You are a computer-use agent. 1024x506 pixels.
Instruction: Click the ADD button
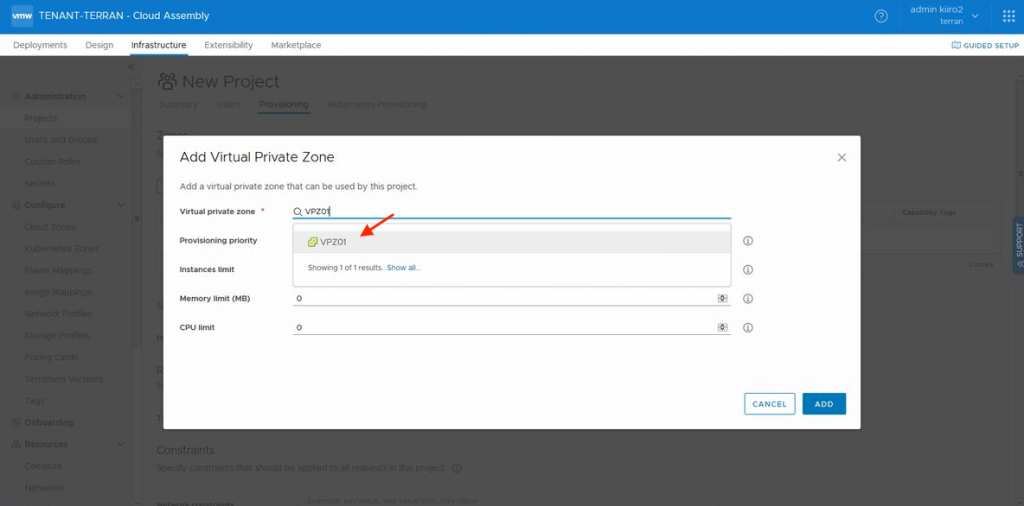(x=824, y=404)
